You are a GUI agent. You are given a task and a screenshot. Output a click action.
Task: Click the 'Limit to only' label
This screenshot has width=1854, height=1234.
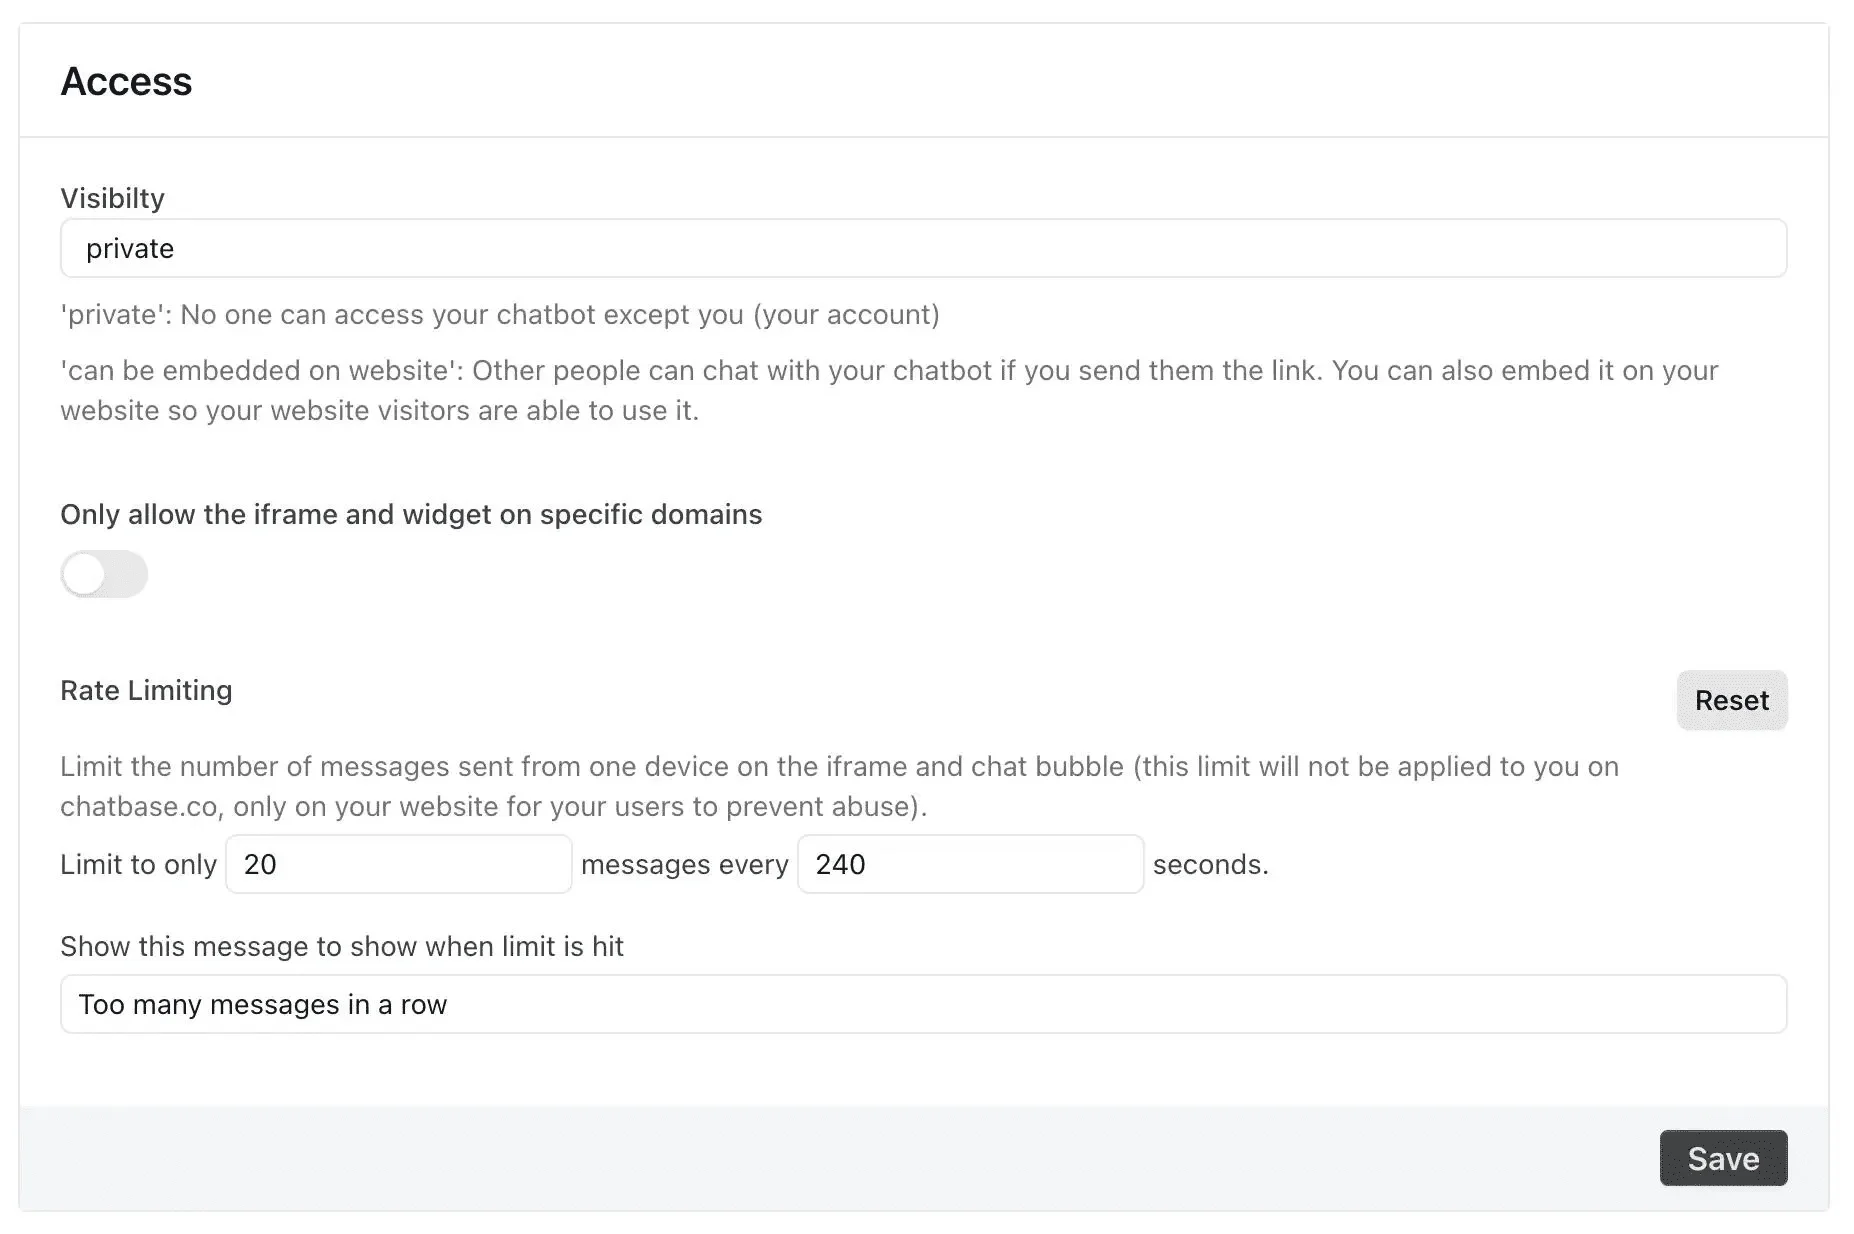pyautogui.click(x=138, y=865)
